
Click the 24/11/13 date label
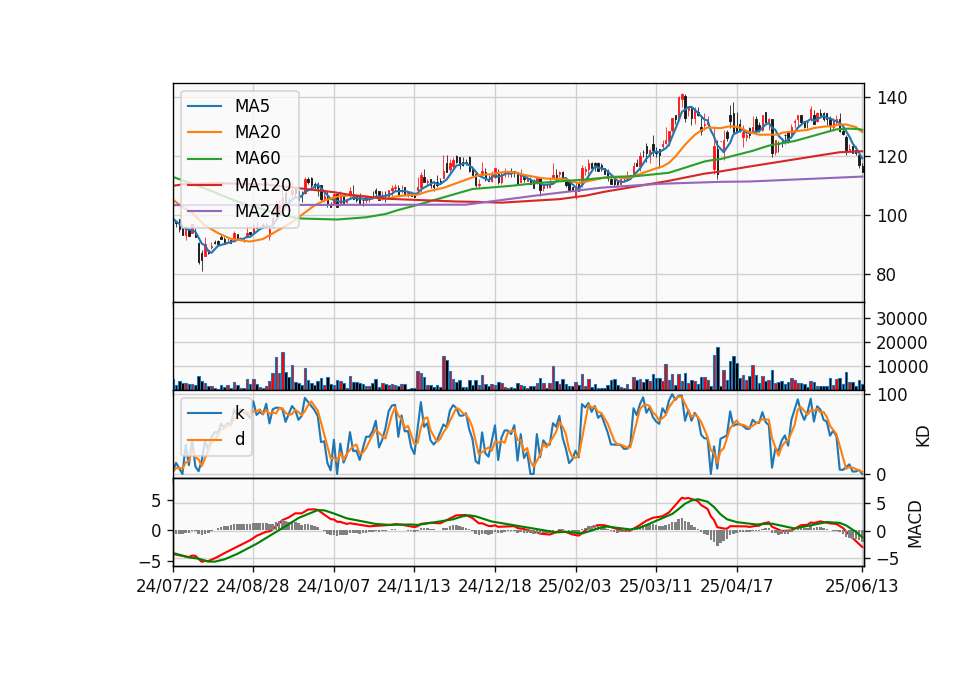pos(414,586)
